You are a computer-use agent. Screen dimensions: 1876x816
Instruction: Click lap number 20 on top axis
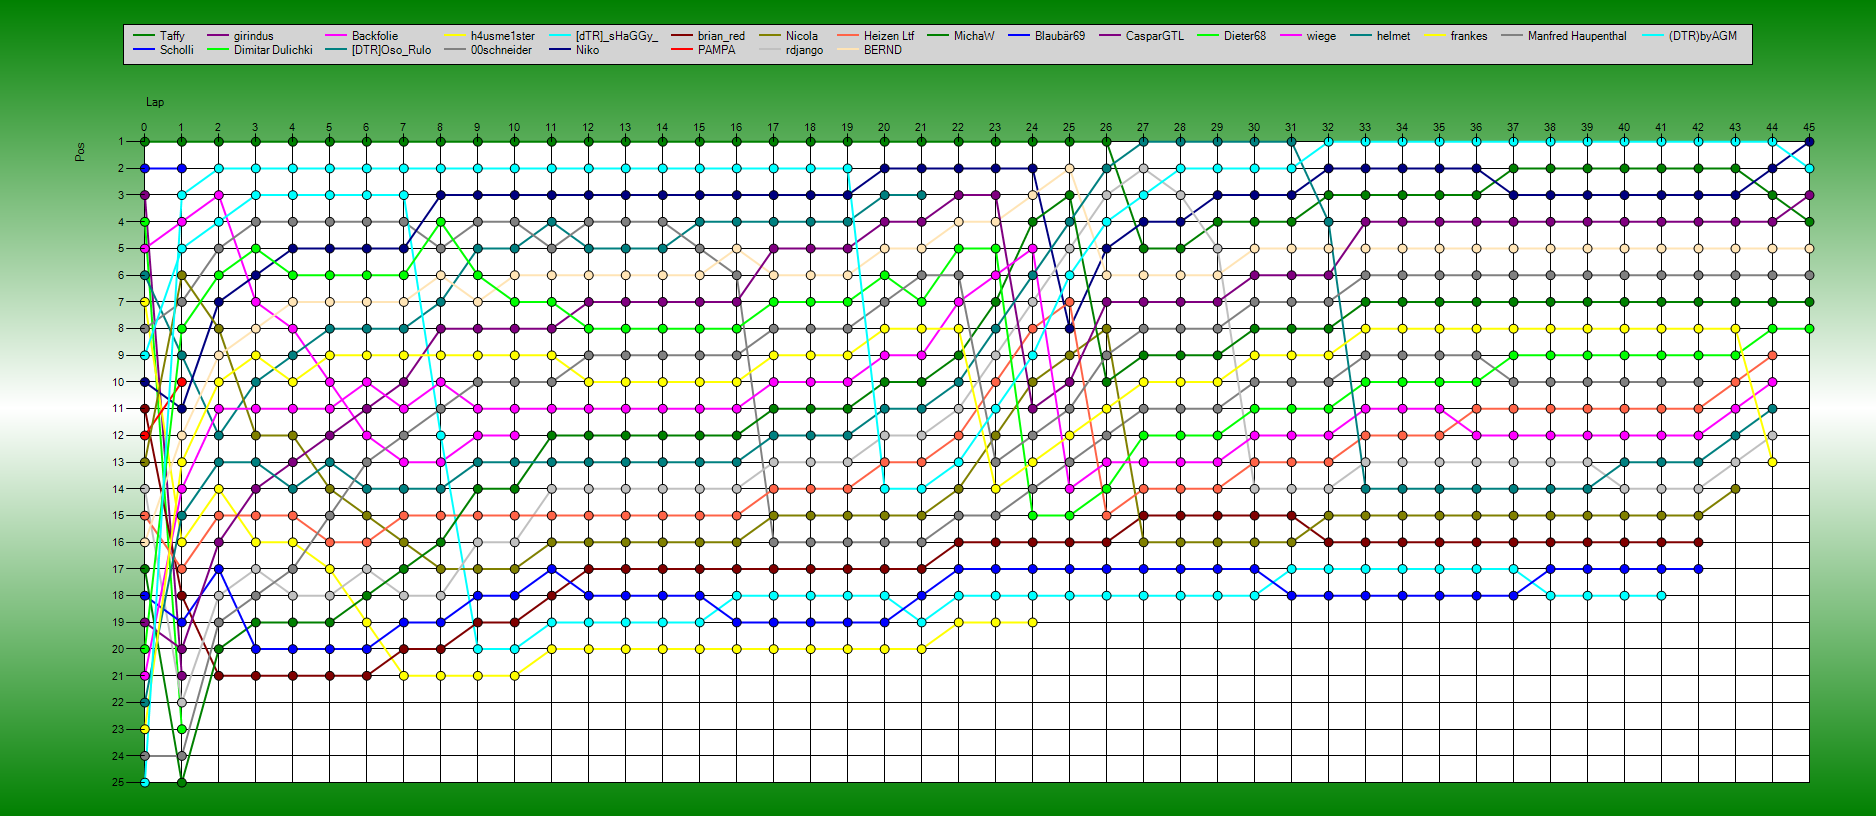(x=884, y=127)
